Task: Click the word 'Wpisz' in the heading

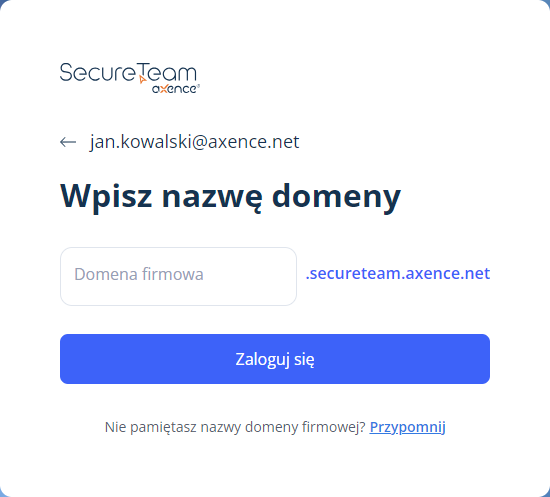Action: click(x=106, y=197)
